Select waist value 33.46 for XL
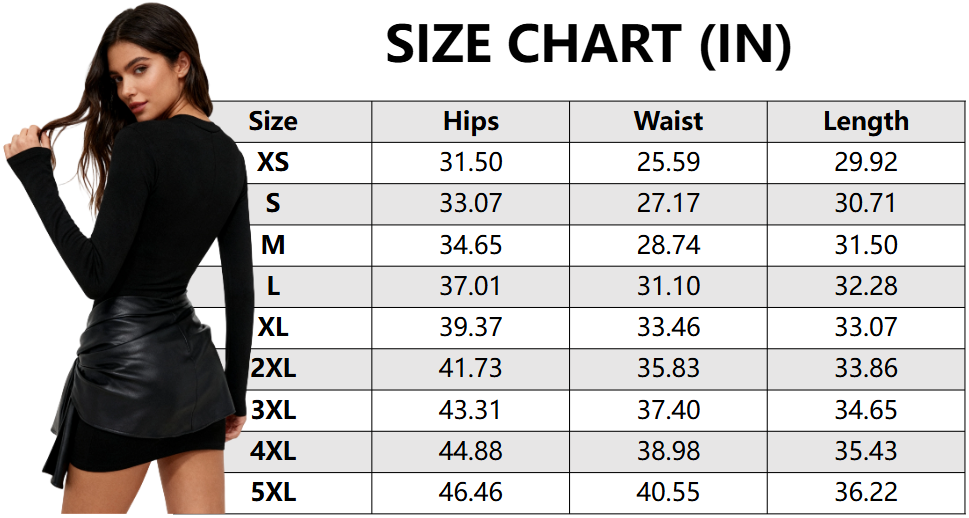 pos(668,327)
